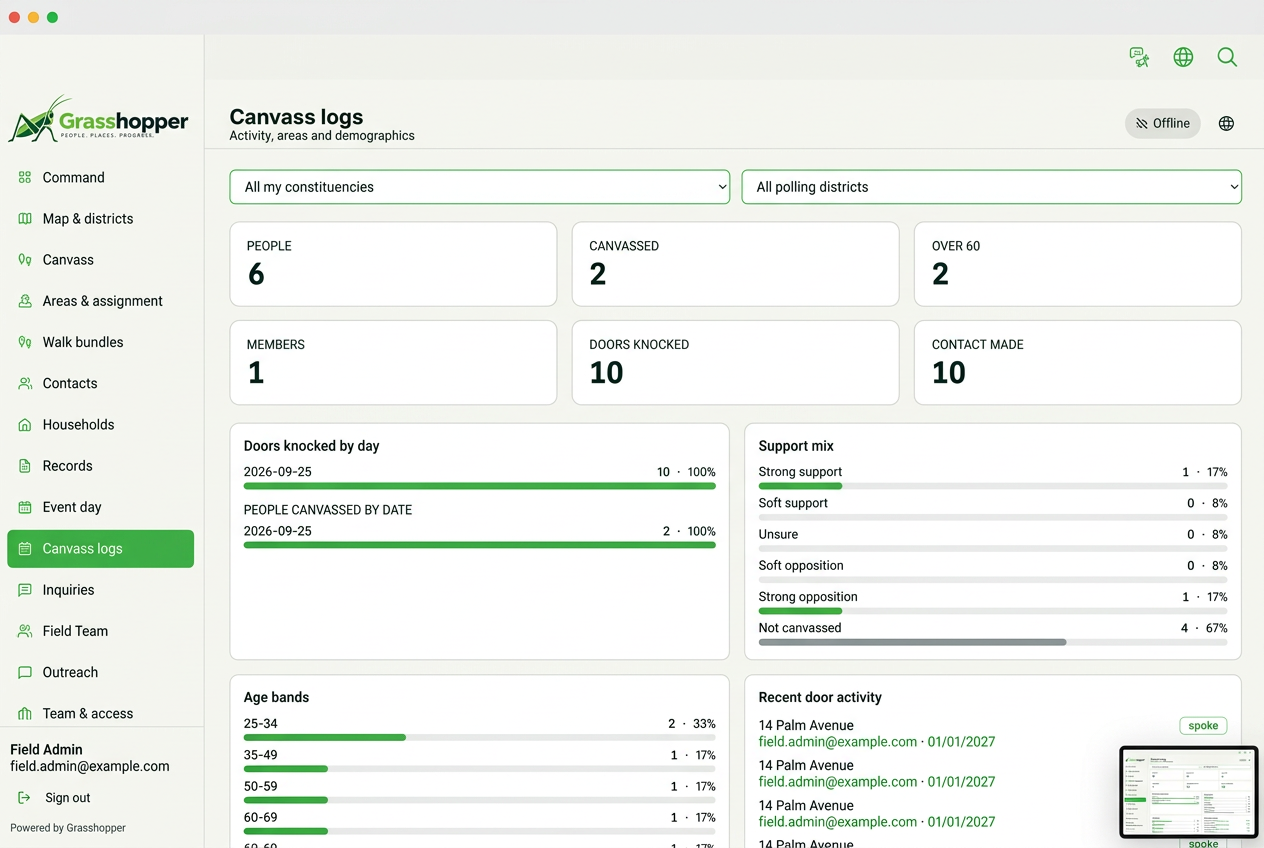Click the CONTACT MADE 10 card

tap(1078, 362)
